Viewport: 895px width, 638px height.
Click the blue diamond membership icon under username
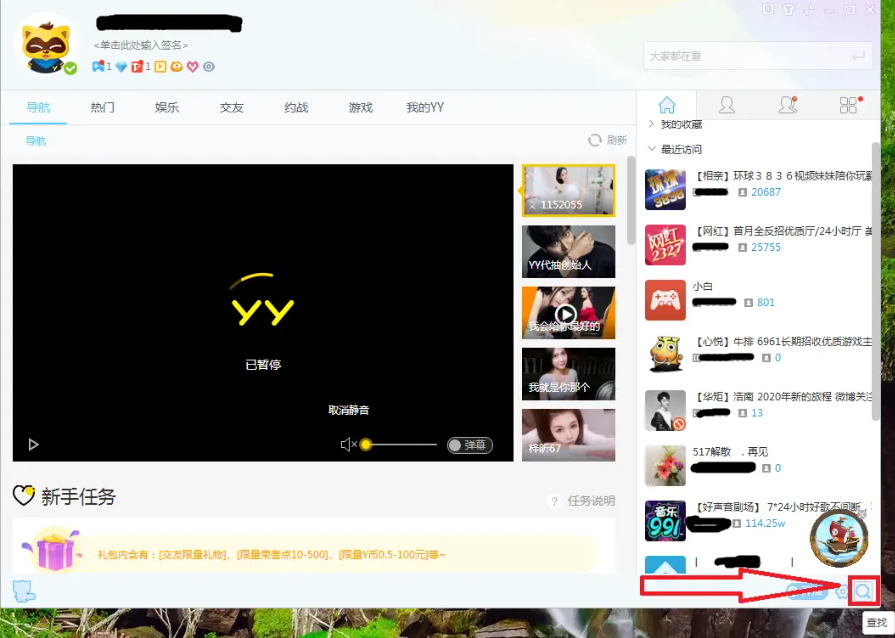click(121, 66)
